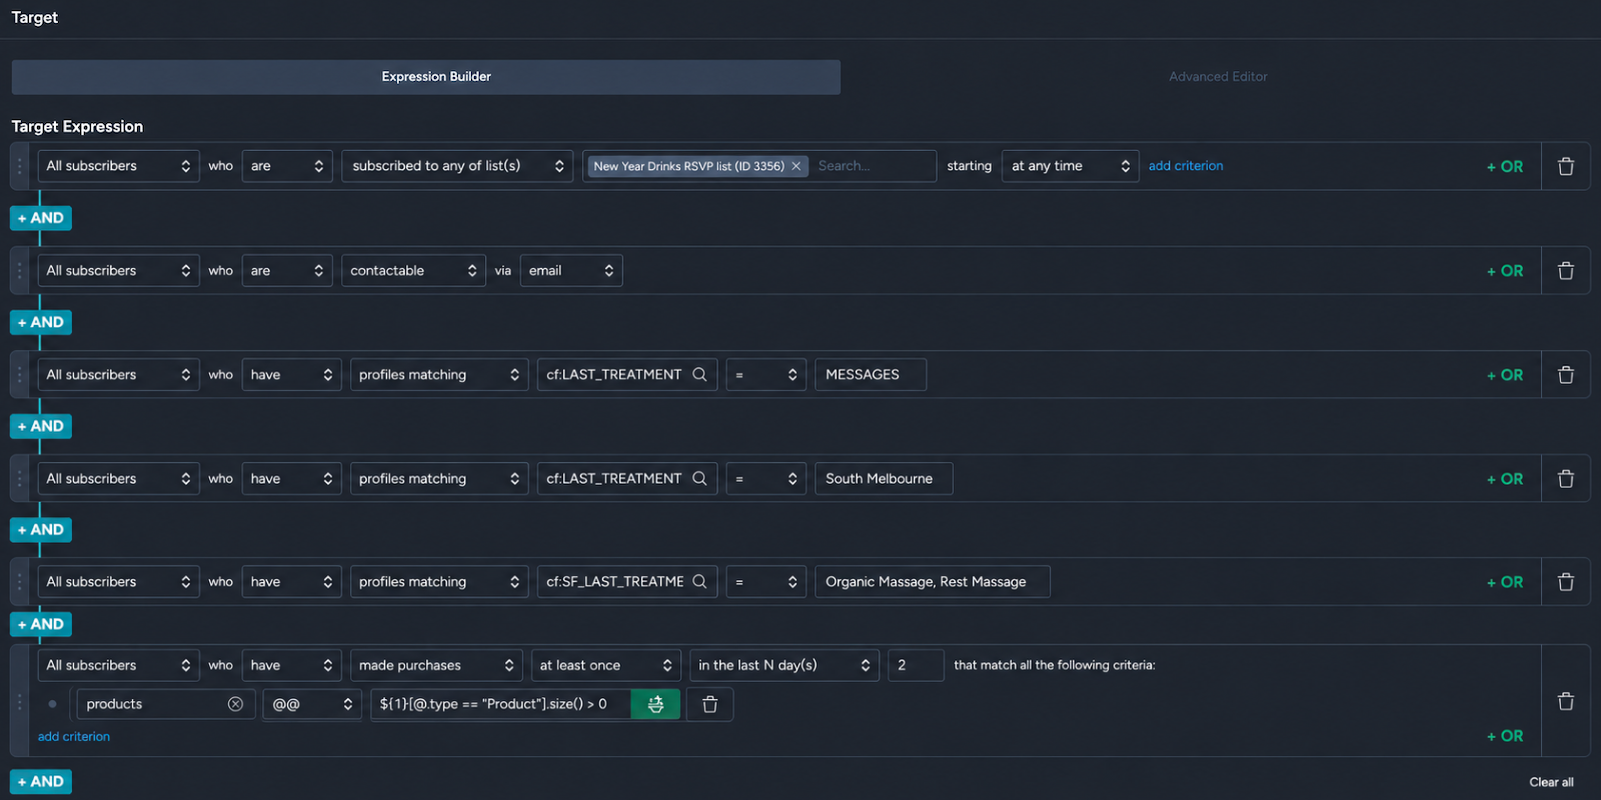
Task: Click Clear all
Action: pos(1551,782)
